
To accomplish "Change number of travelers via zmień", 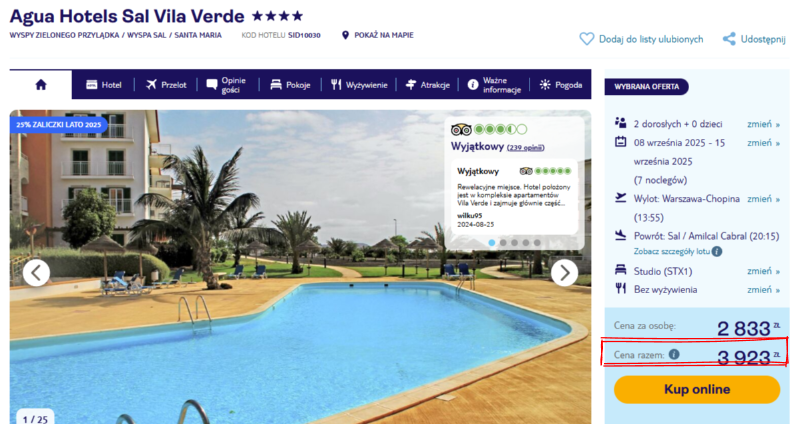I will point(763,124).
